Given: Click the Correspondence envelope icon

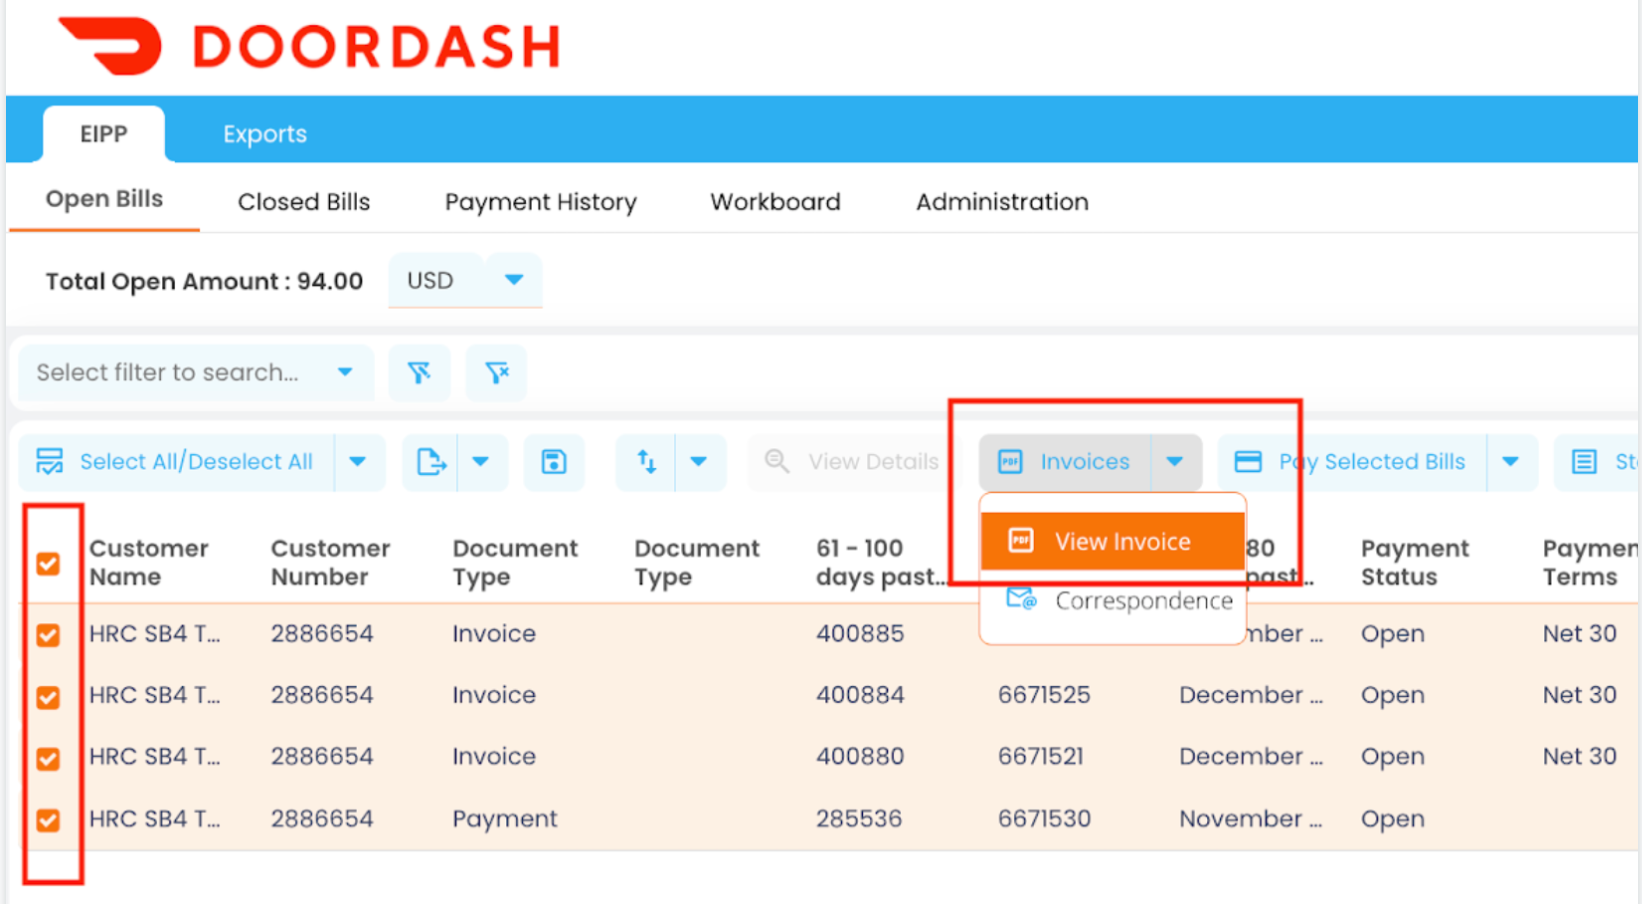Looking at the screenshot, I should click(x=1022, y=600).
